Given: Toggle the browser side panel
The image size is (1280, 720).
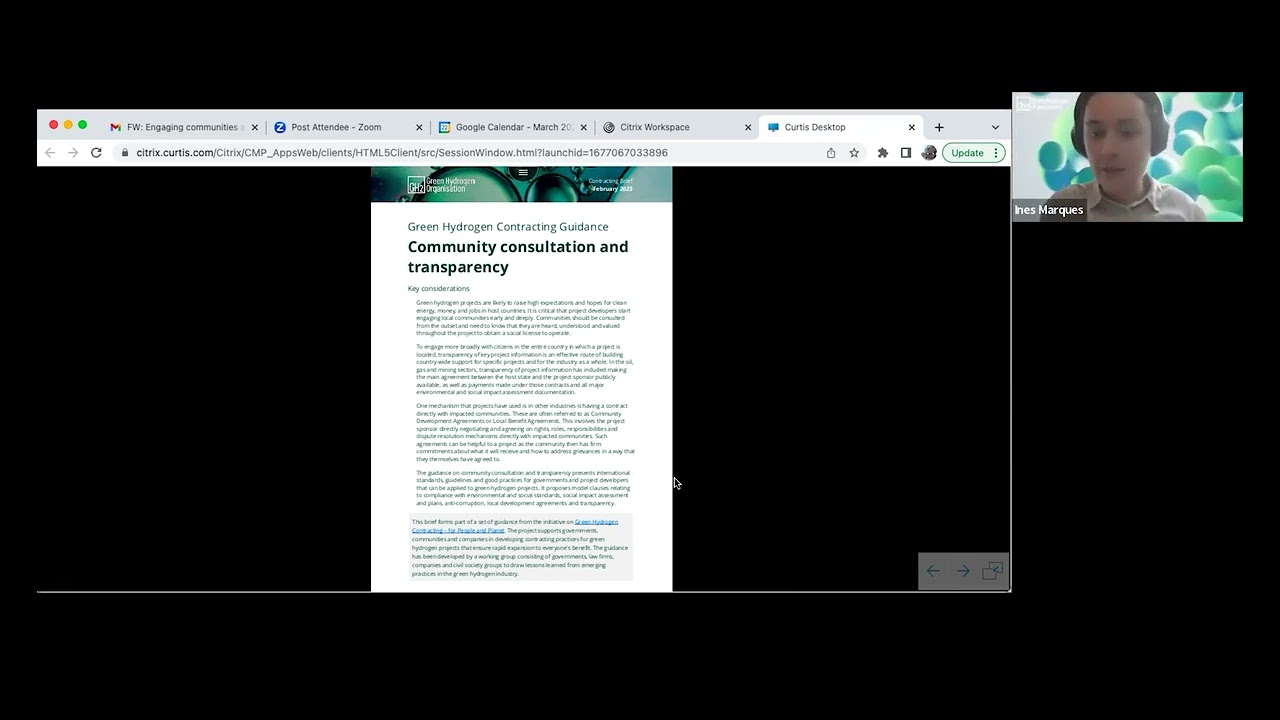Looking at the screenshot, I should click(906, 153).
